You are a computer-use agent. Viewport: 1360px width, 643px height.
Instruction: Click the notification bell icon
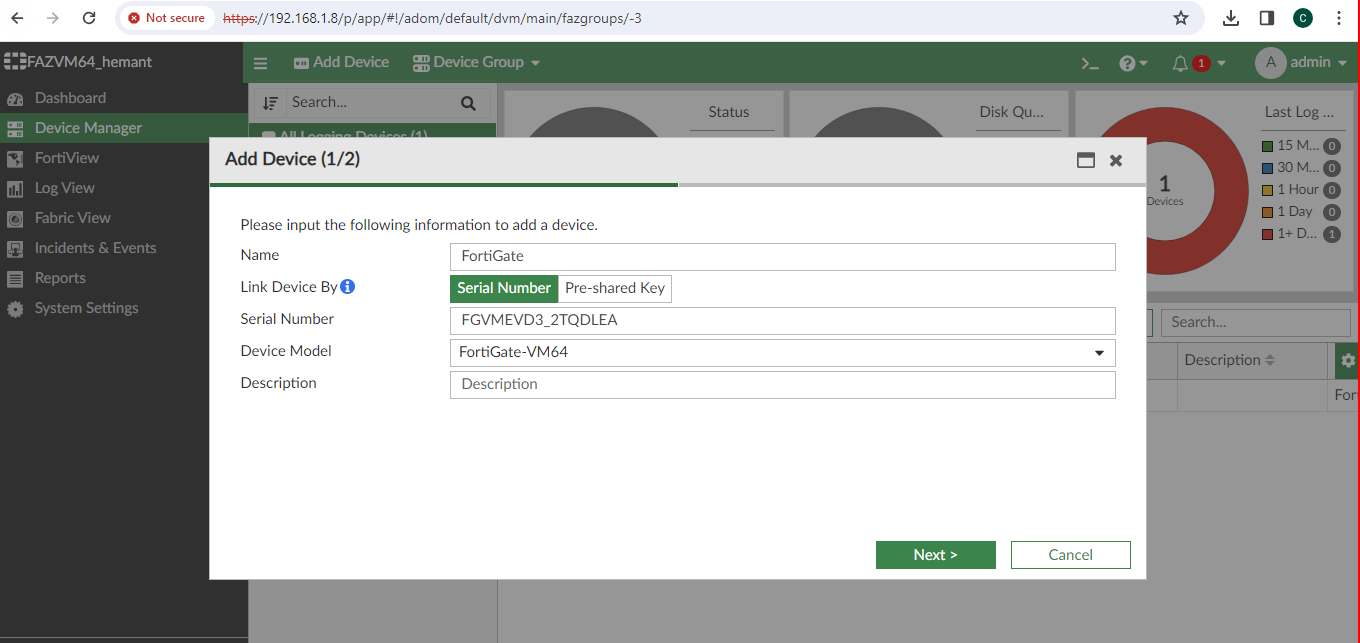click(1180, 63)
